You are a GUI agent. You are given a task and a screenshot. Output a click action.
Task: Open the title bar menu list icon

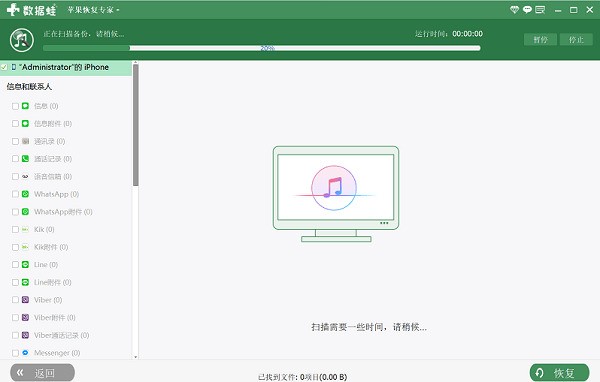(x=540, y=10)
